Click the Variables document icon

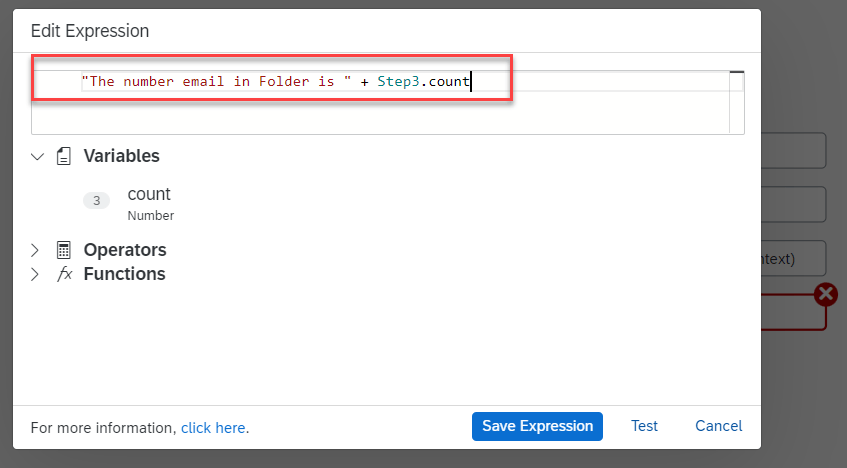coord(64,156)
